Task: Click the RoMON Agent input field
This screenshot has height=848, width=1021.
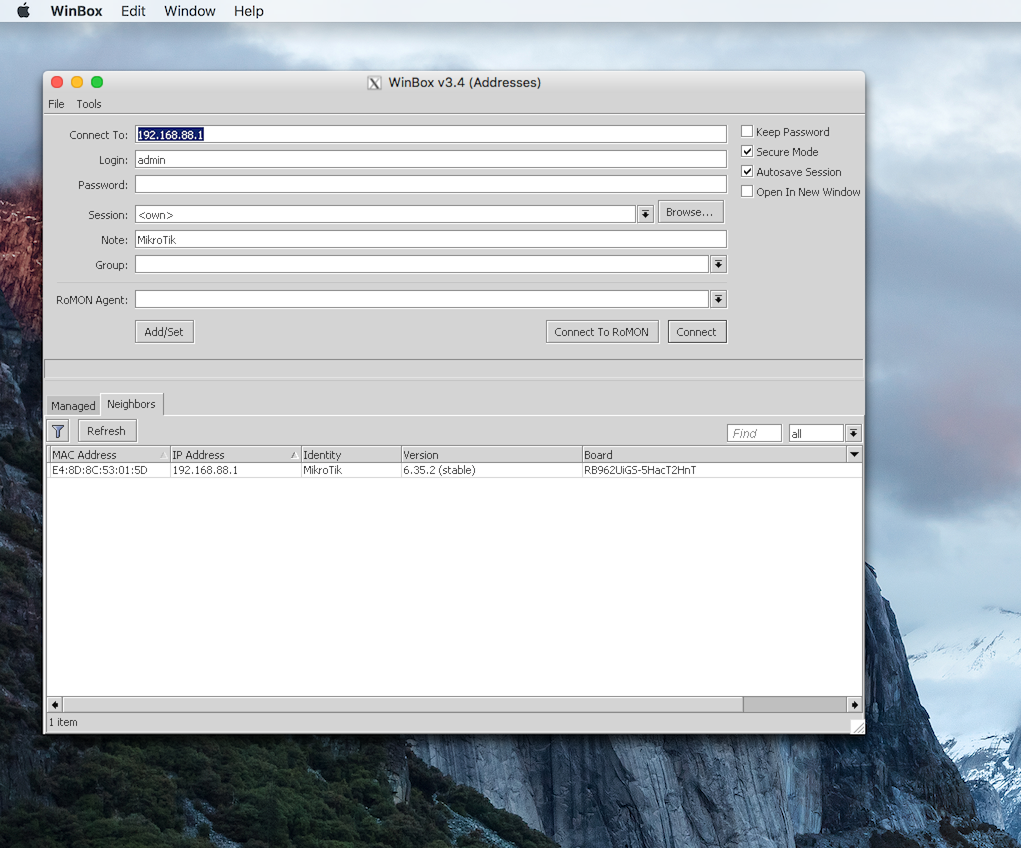Action: (422, 300)
